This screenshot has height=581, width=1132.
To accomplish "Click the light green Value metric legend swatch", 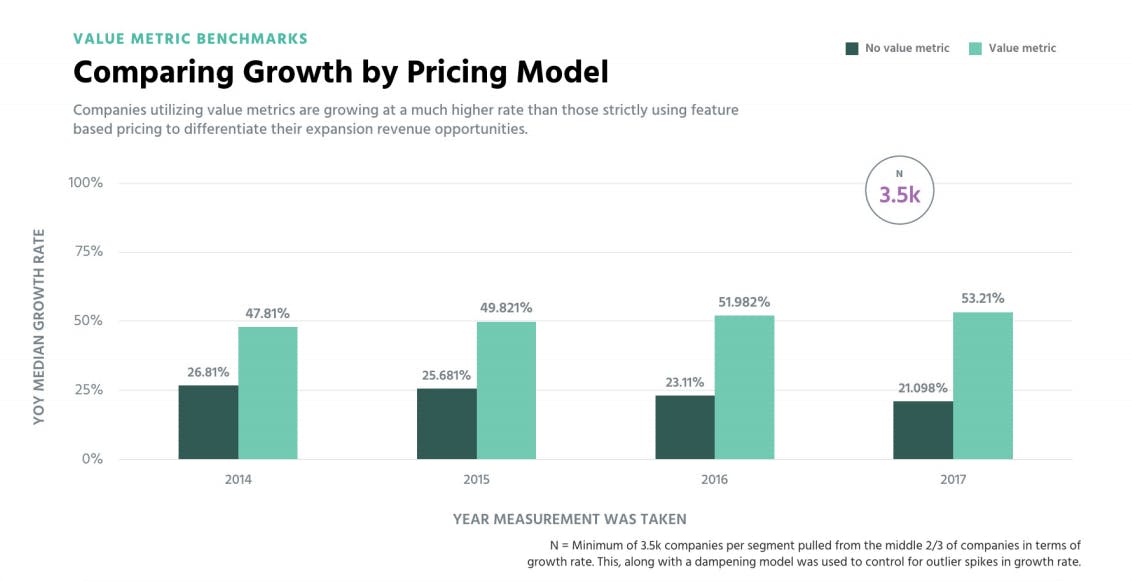I will coord(975,48).
